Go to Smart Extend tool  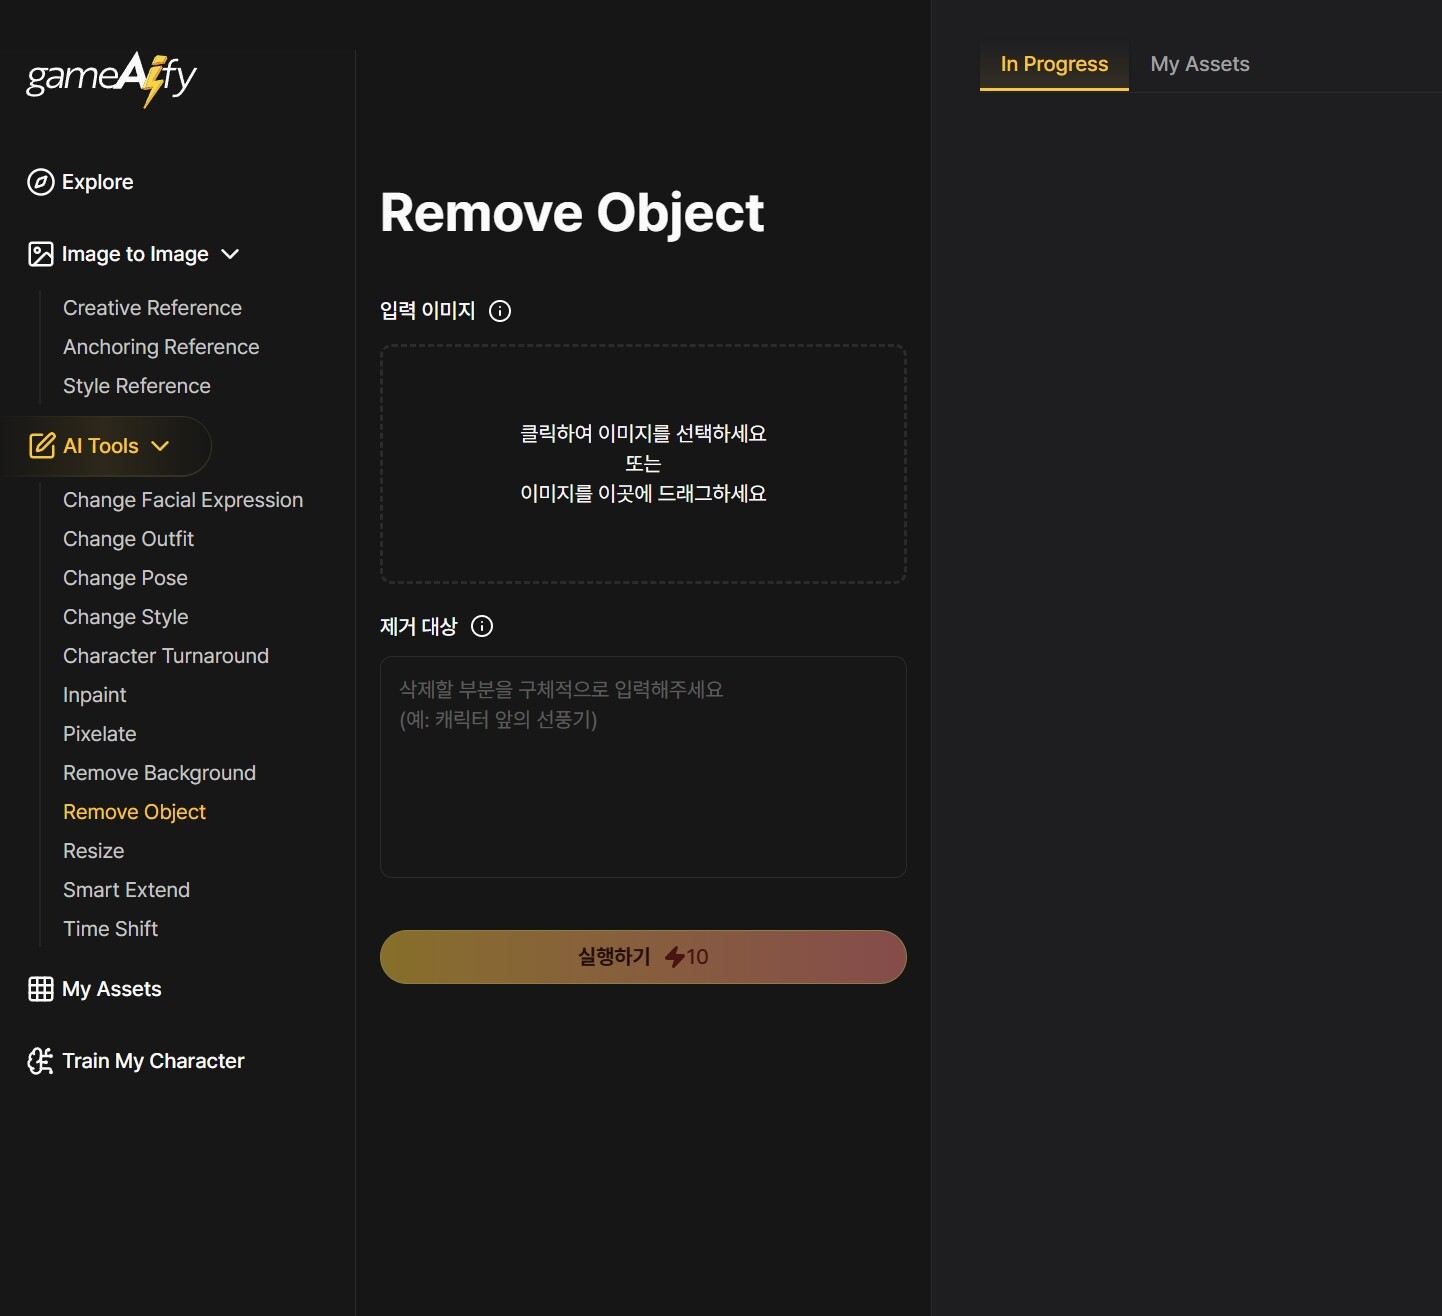126,890
